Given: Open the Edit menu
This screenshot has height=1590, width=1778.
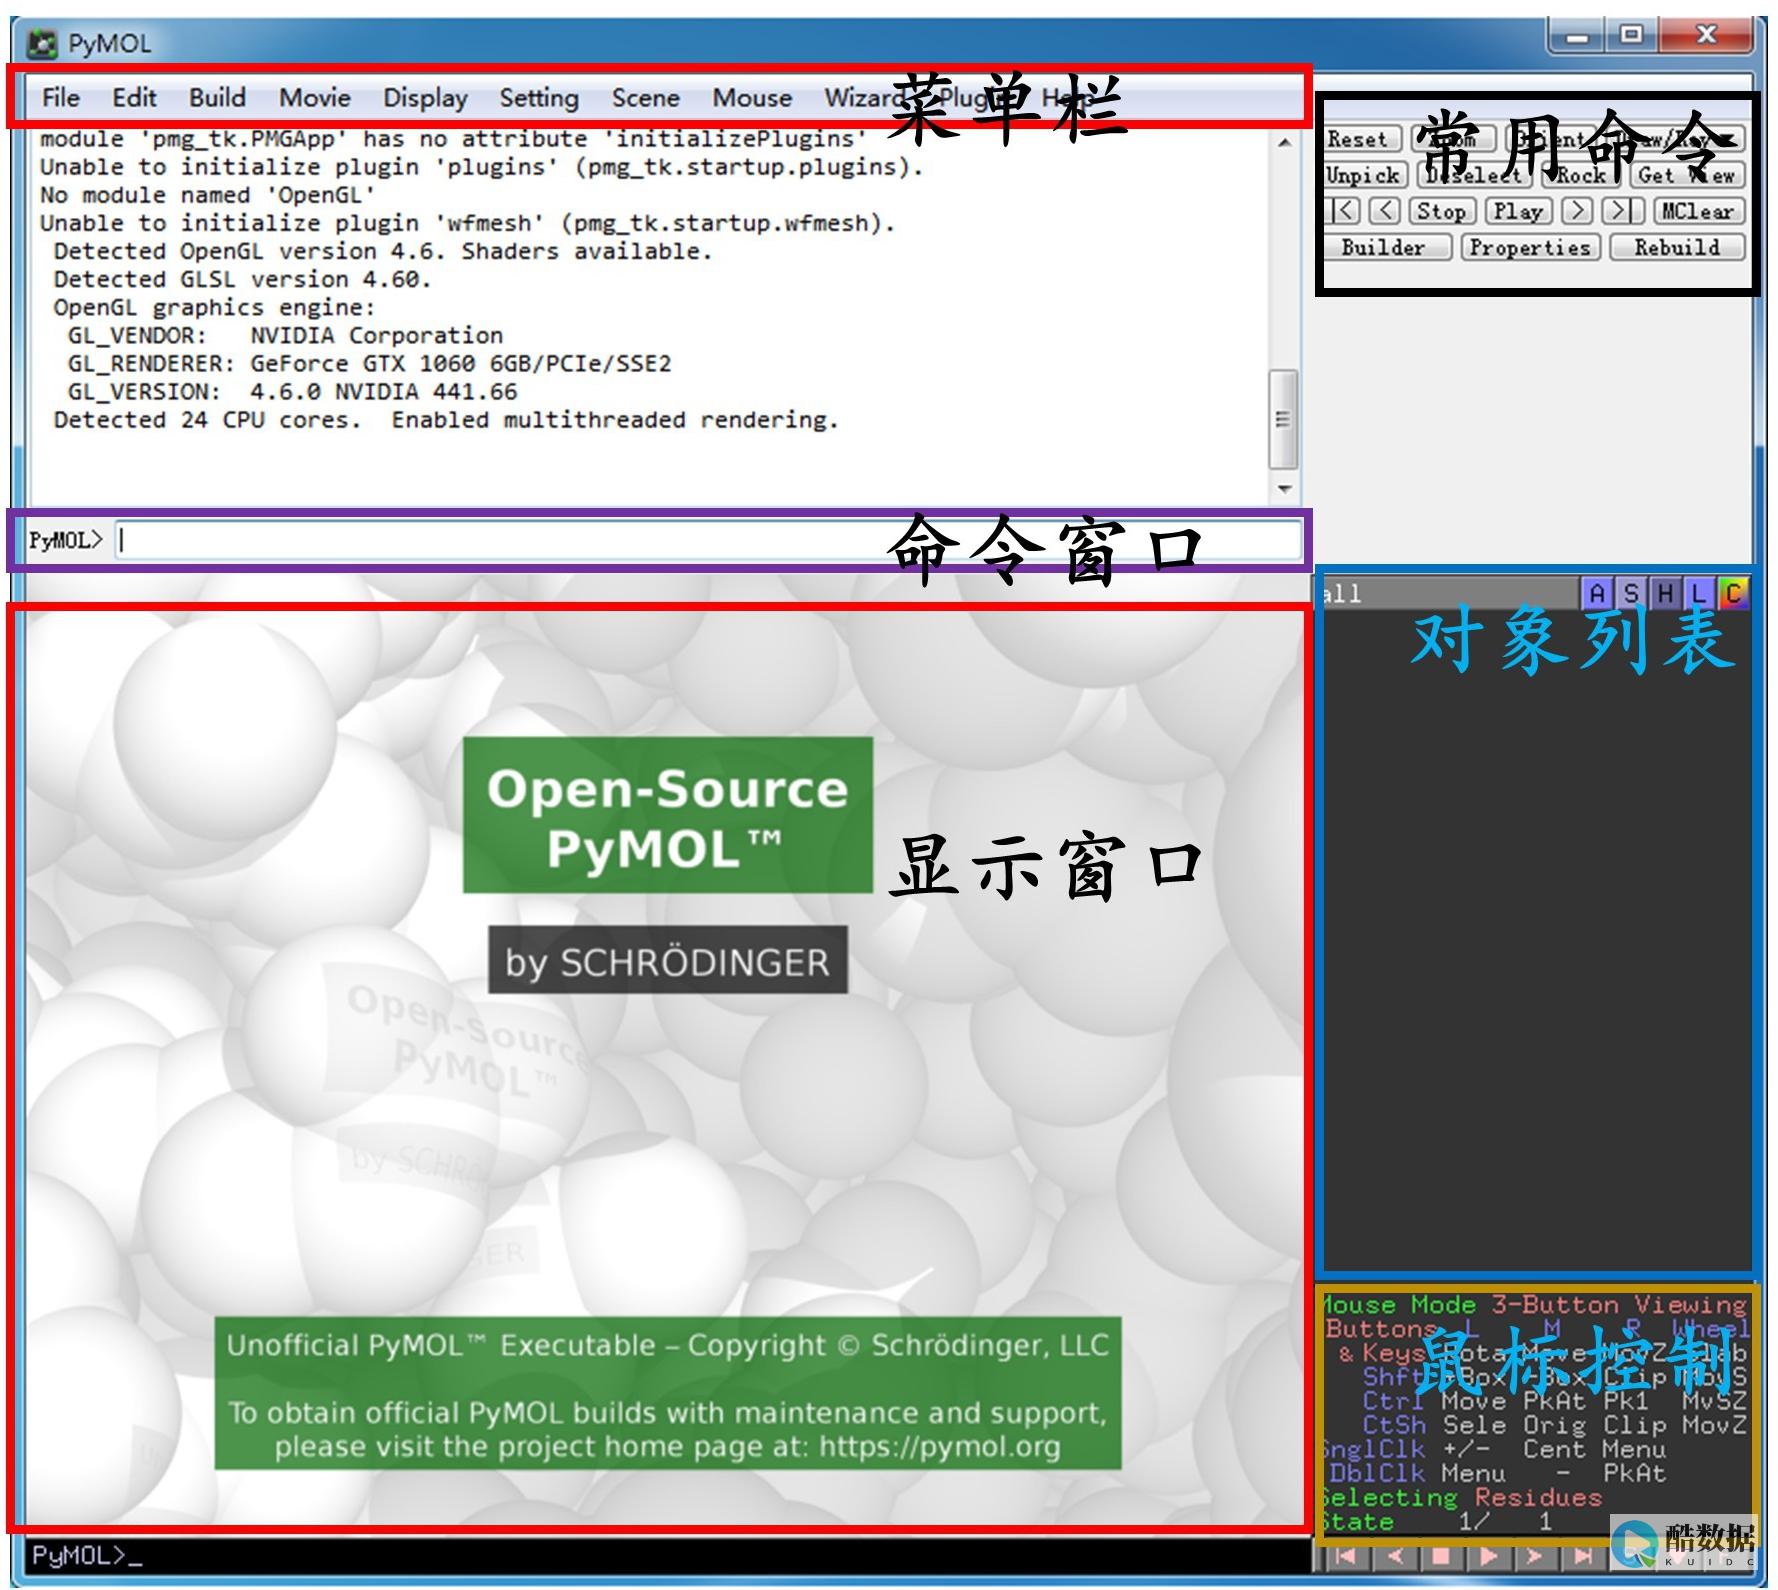Looking at the screenshot, I should pyautogui.click(x=134, y=97).
